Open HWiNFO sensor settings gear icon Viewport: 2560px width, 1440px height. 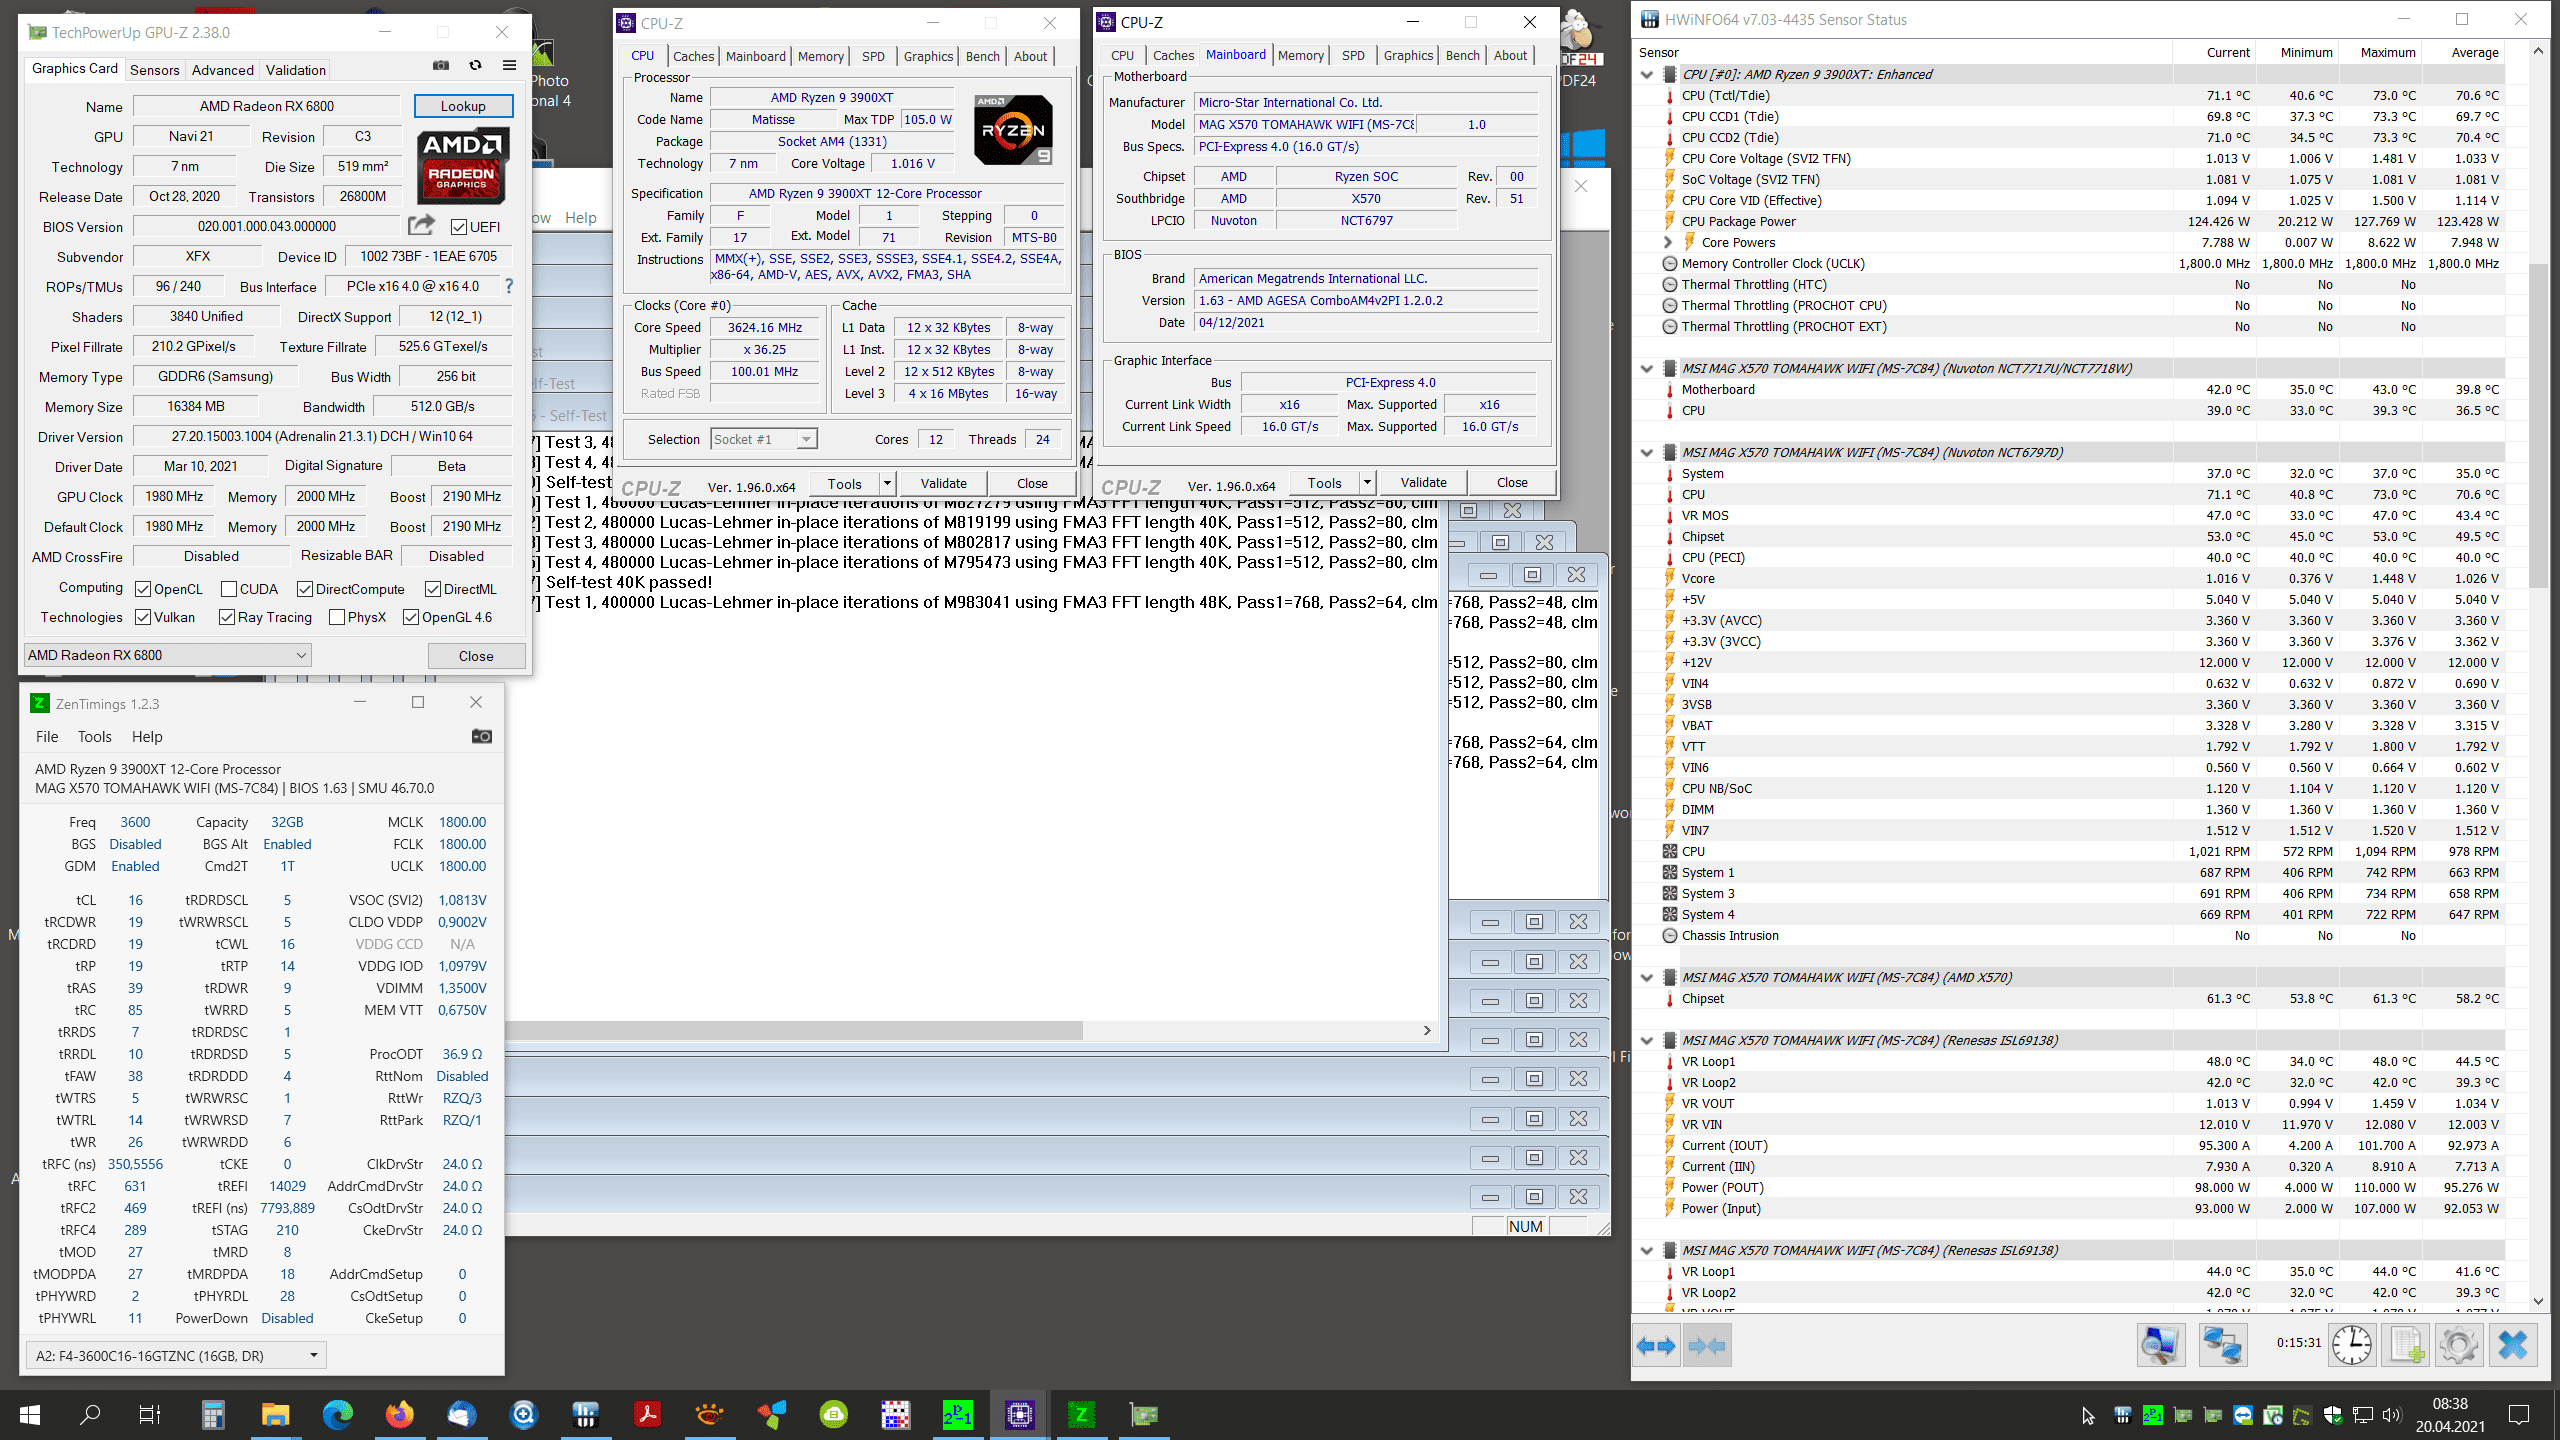coord(2459,1346)
